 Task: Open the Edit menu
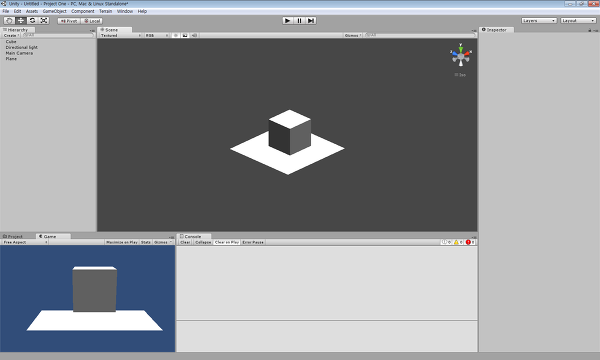pyautogui.click(x=18, y=11)
